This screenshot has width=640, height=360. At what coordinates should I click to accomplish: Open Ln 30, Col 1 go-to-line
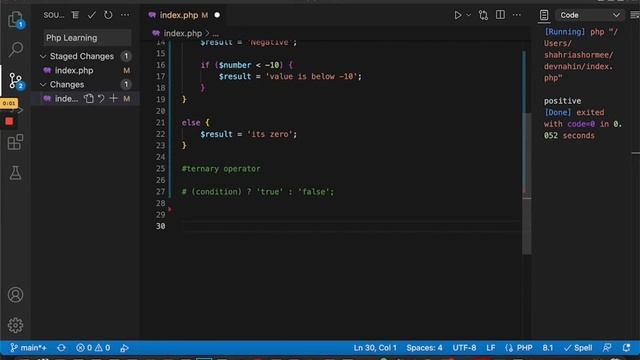pyautogui.click(x=375, y=348)
